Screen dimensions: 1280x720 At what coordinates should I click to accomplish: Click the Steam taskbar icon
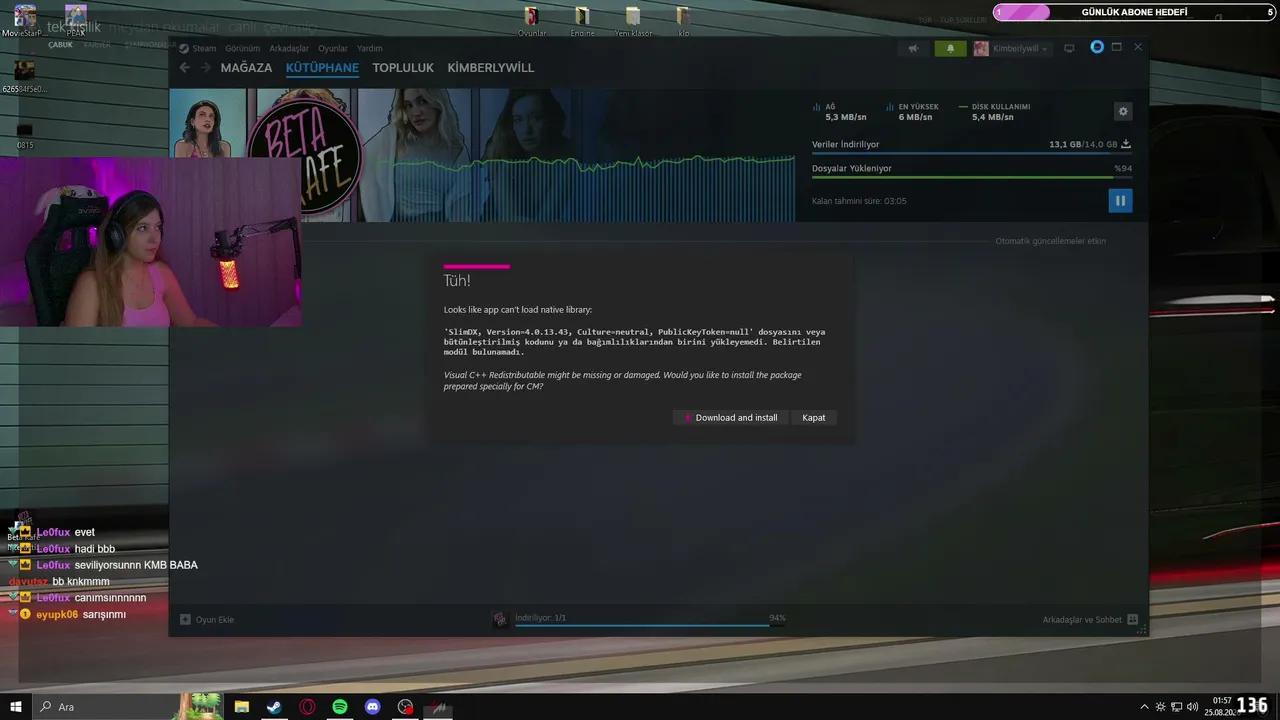(x=274, y=707)
